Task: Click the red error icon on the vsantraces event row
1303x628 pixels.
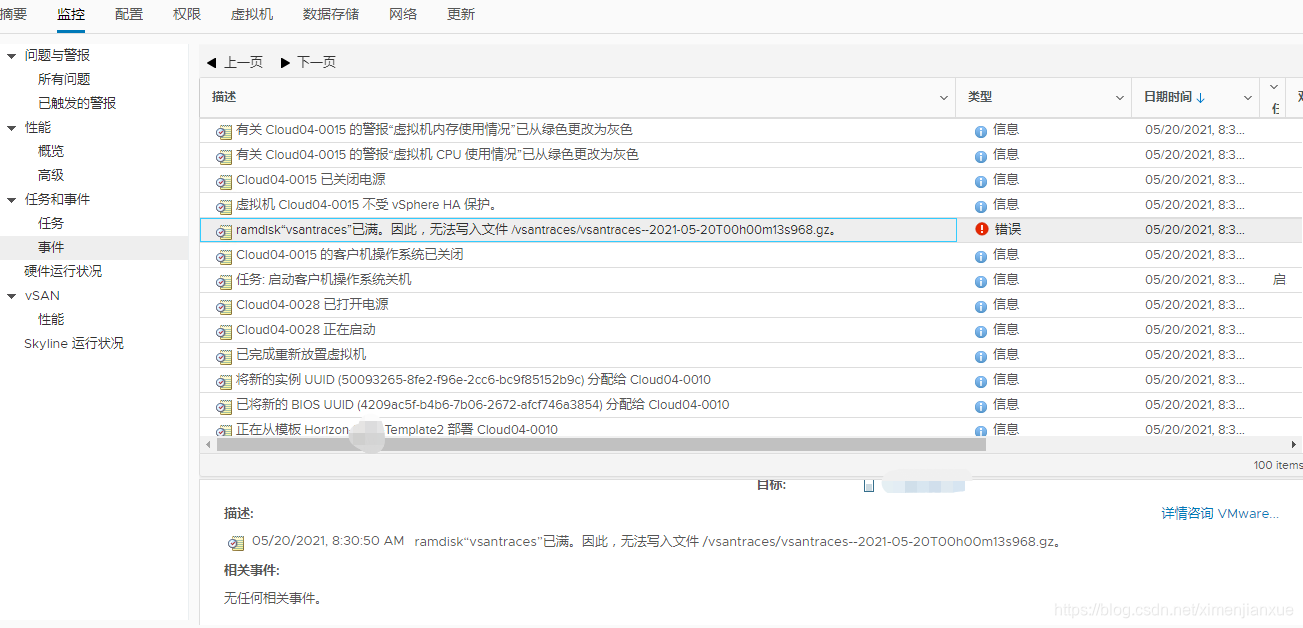Action: coord(981,229)
